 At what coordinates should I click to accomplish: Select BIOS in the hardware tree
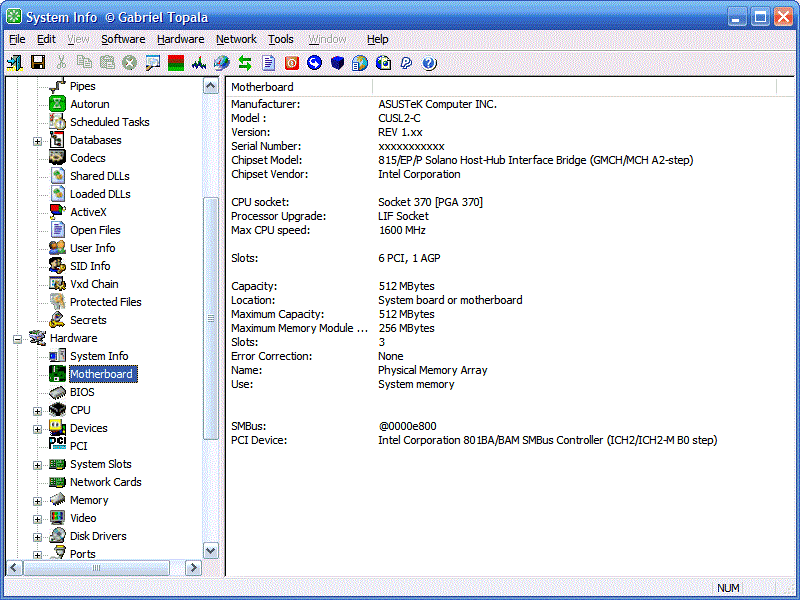[x=82, y=392]
